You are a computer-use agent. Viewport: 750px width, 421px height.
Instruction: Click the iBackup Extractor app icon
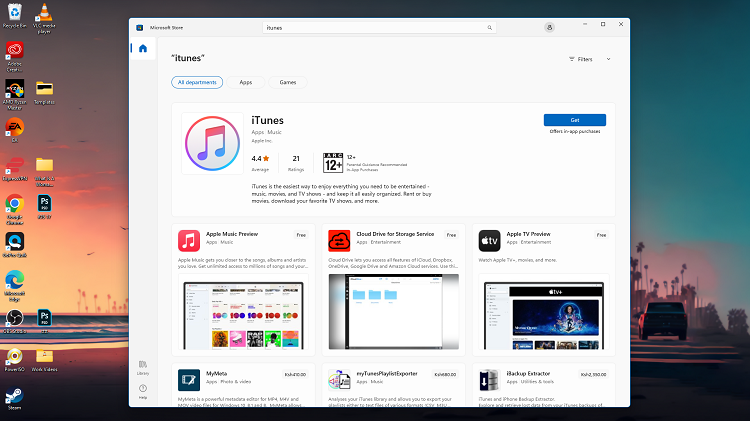[489, 380]
